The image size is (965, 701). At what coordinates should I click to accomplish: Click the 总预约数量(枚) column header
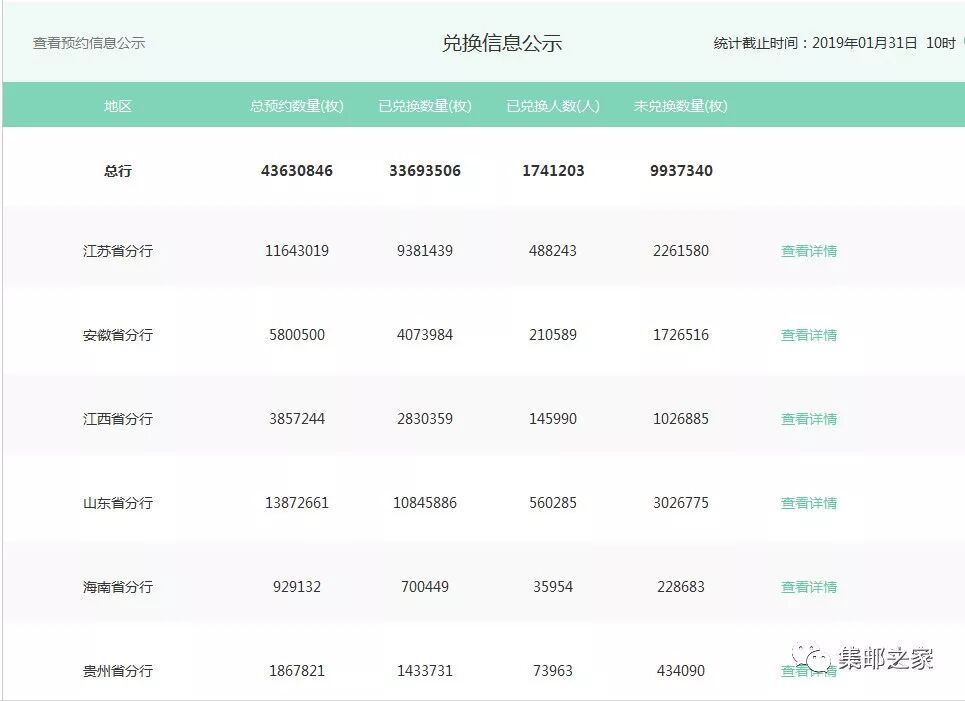click(297, 106)
